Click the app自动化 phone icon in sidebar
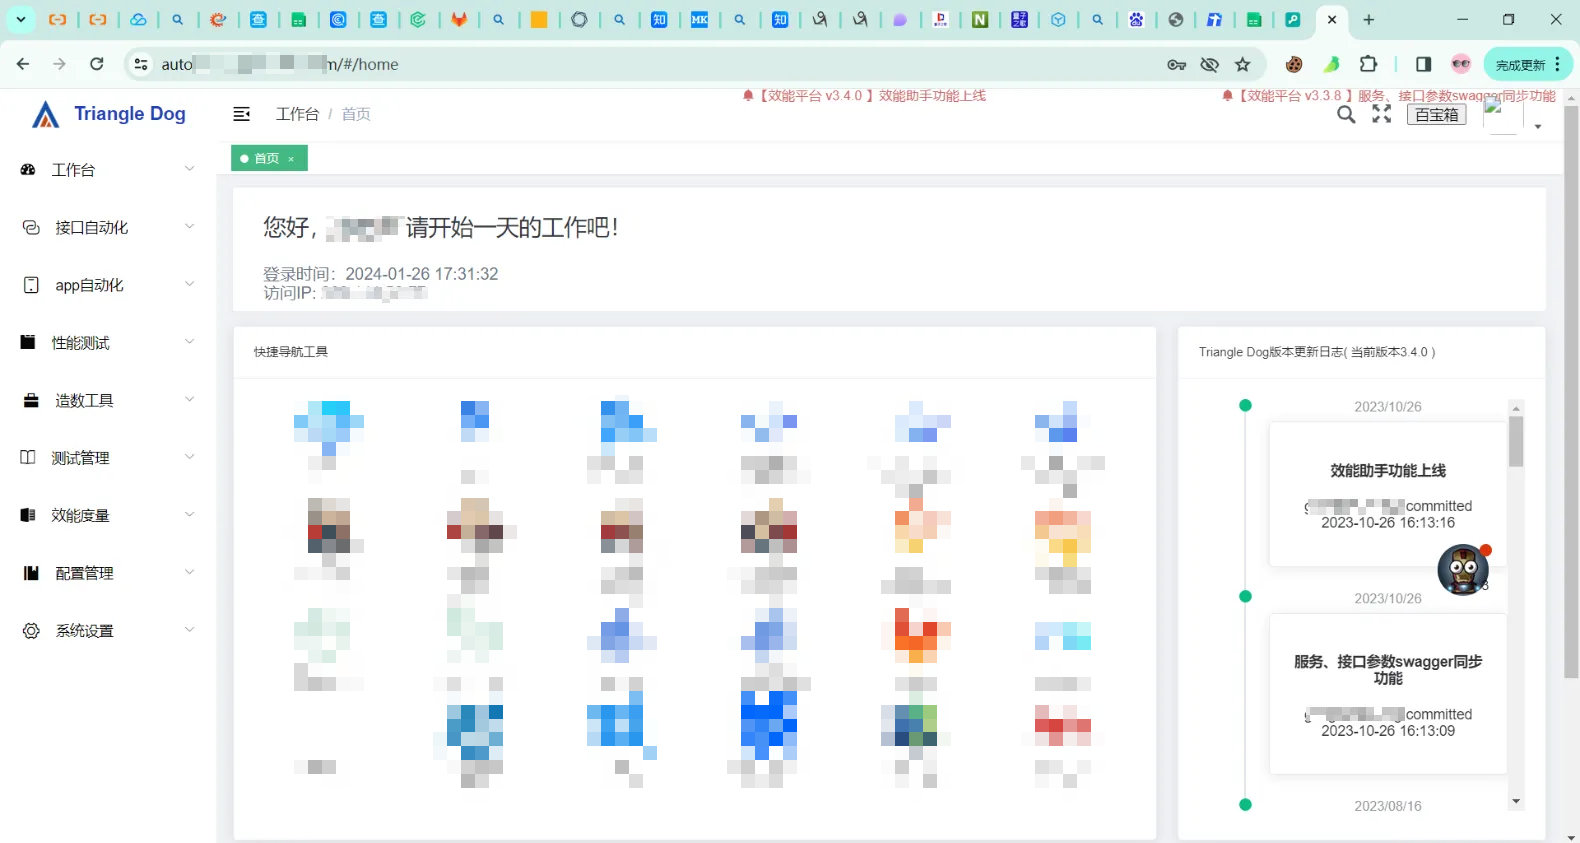Image resolution: width=1580 pixels, height=843 pixels. pyautogui.click(x=31, y=285)
